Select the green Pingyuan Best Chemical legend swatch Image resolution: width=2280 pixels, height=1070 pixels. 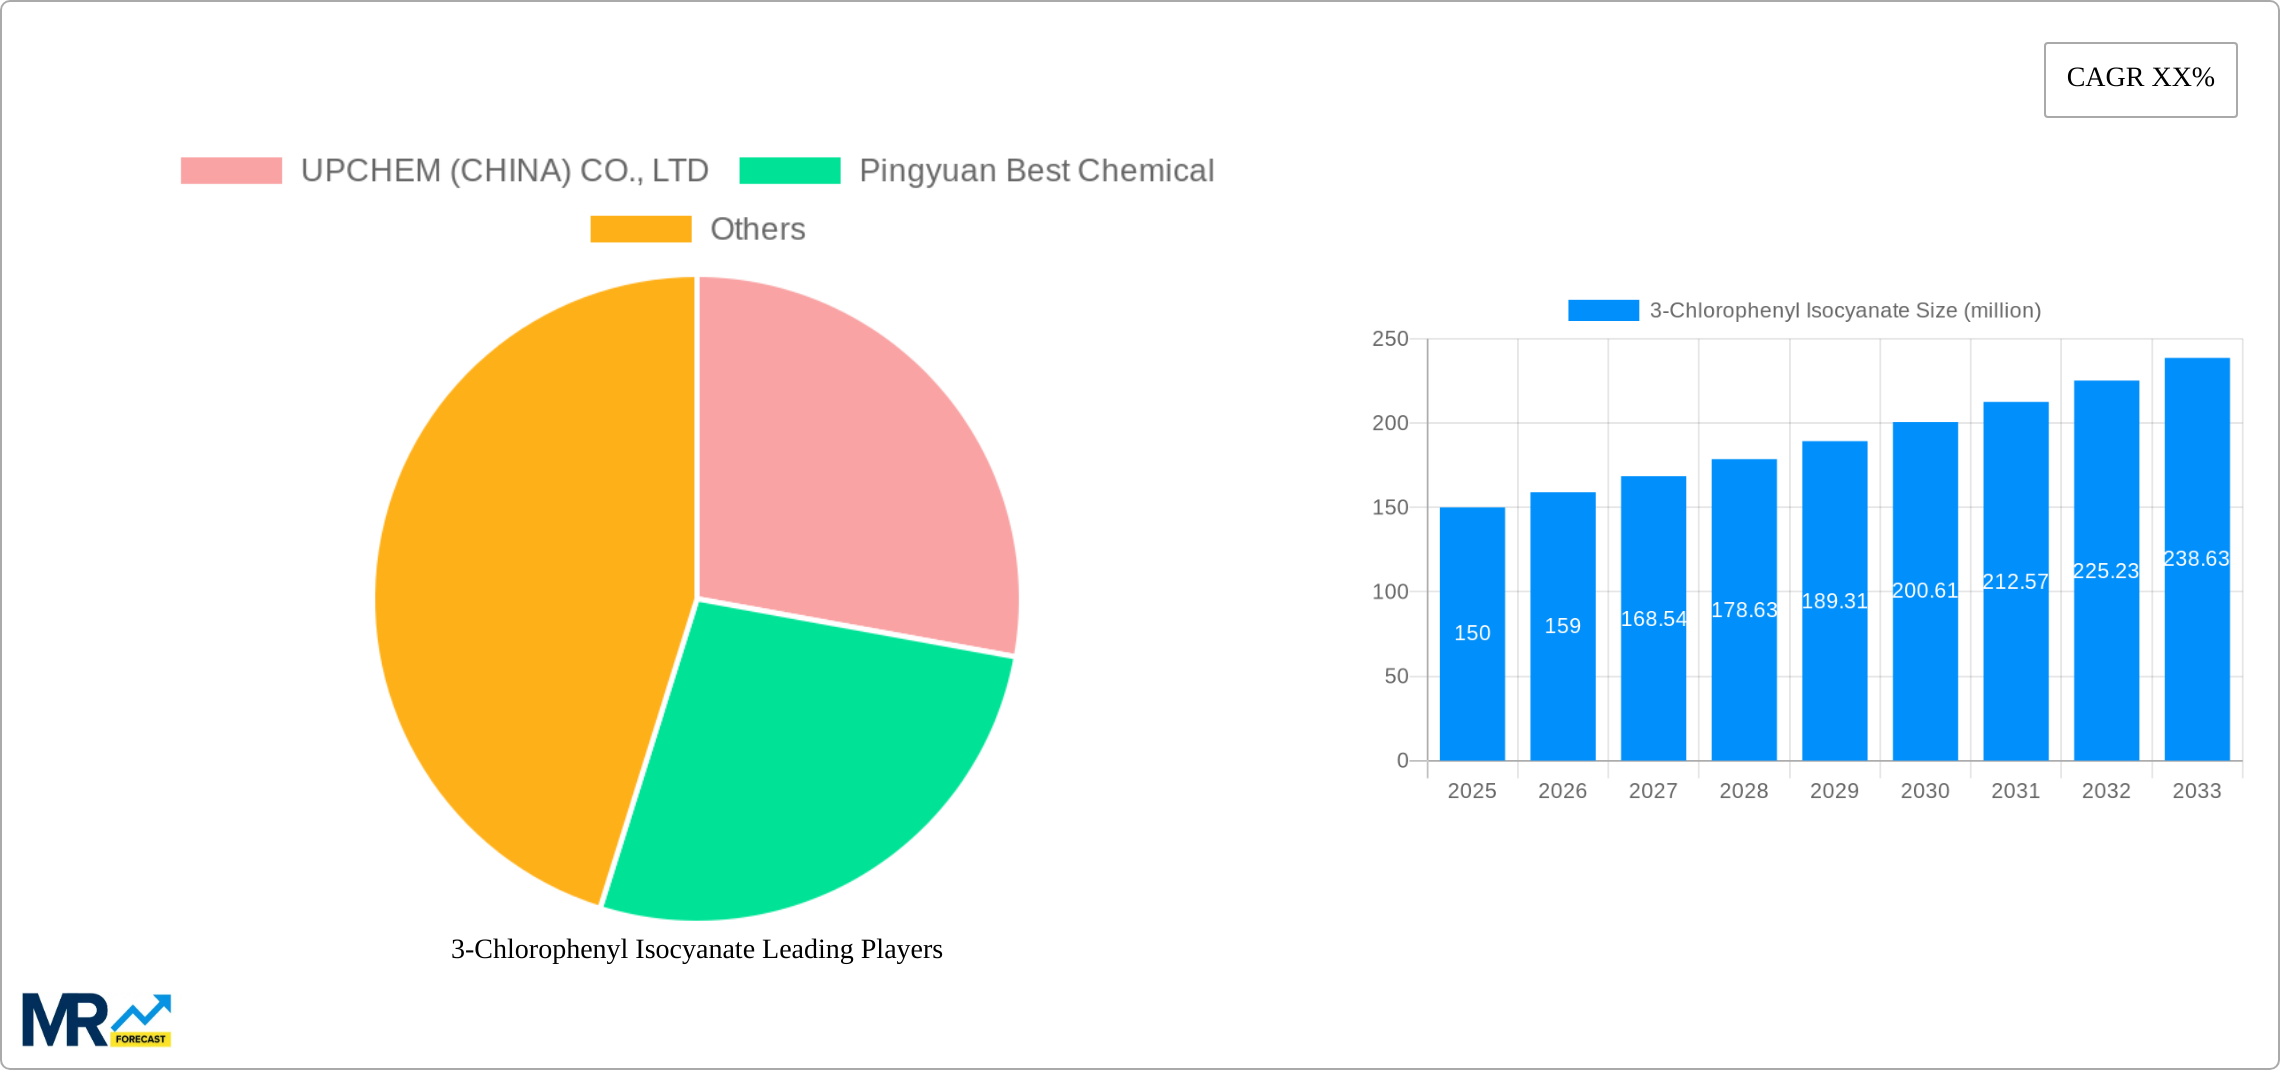(x=789, y=169)
